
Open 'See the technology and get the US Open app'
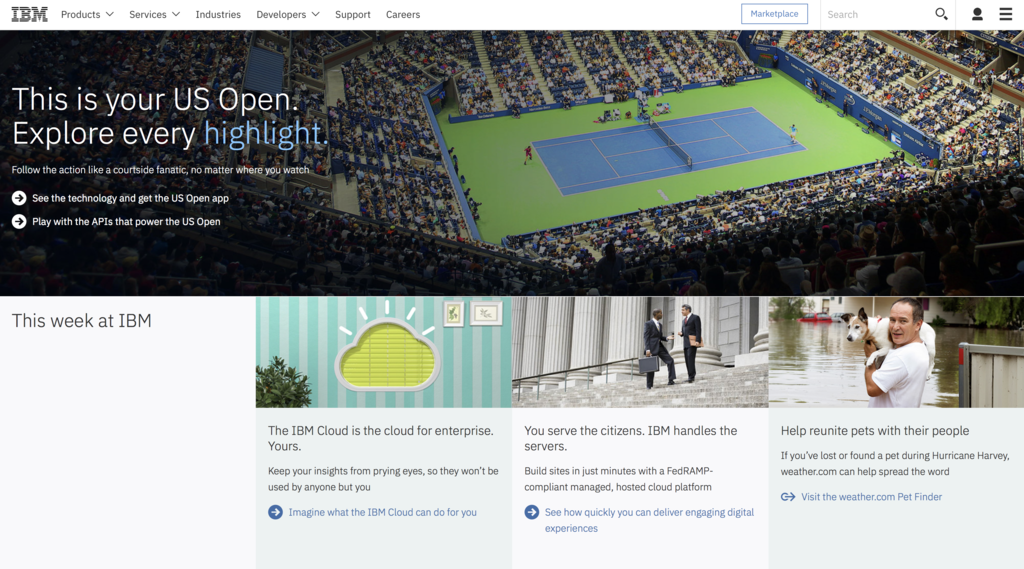(130, 198)
